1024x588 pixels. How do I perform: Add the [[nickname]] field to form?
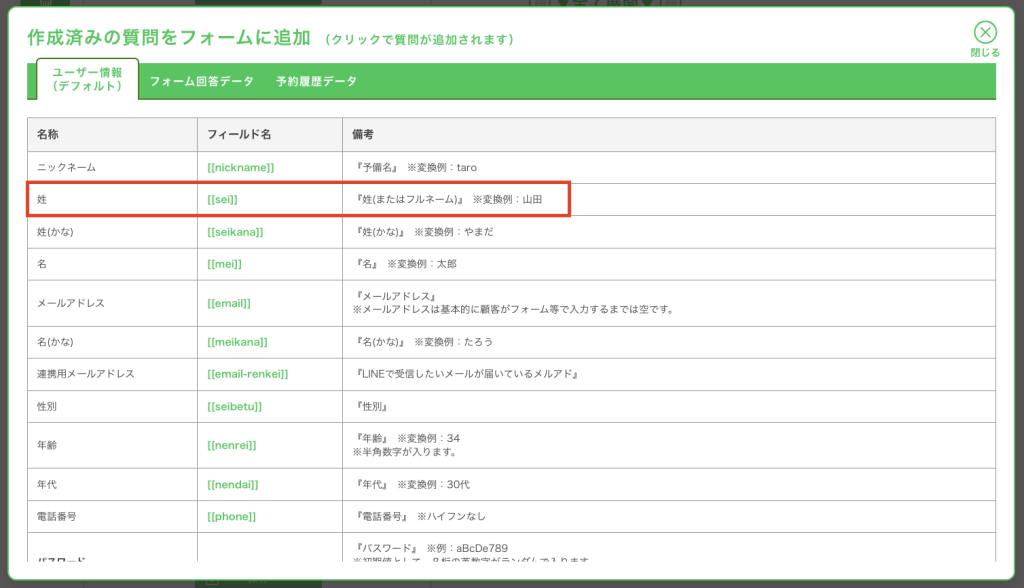click(240, 168)
